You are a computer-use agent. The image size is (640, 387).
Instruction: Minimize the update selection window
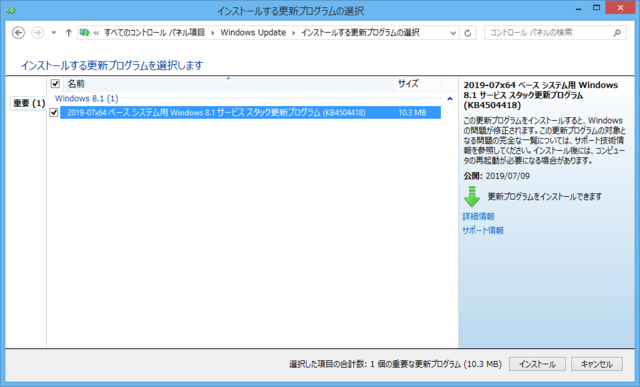pyautogui.click(x=578, y=8)
